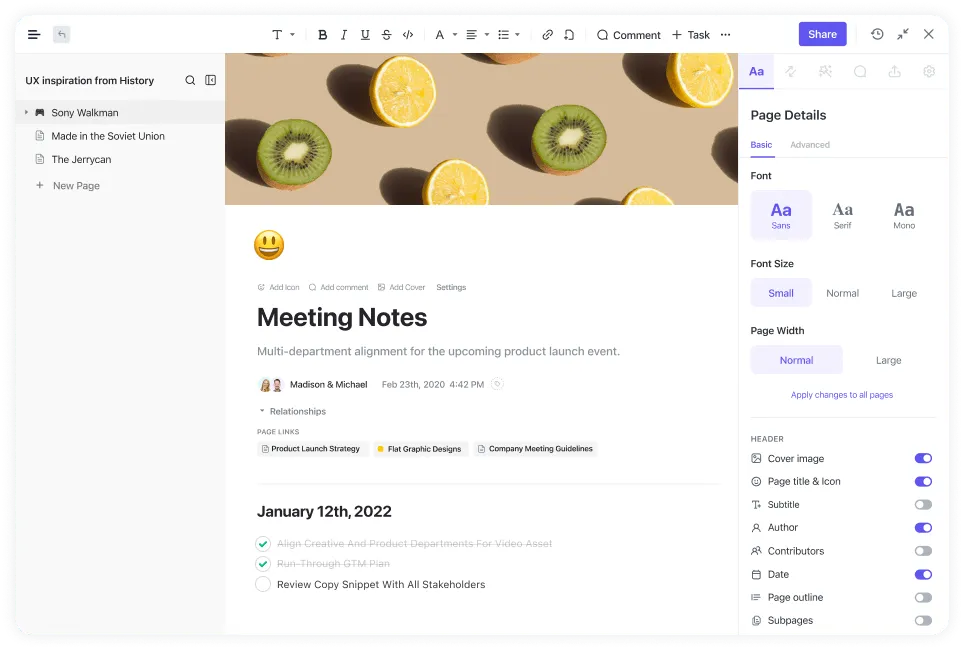Open the link insertion icon
The height and width of the screenshot is (650, 964).
click(x=547, y=34)
